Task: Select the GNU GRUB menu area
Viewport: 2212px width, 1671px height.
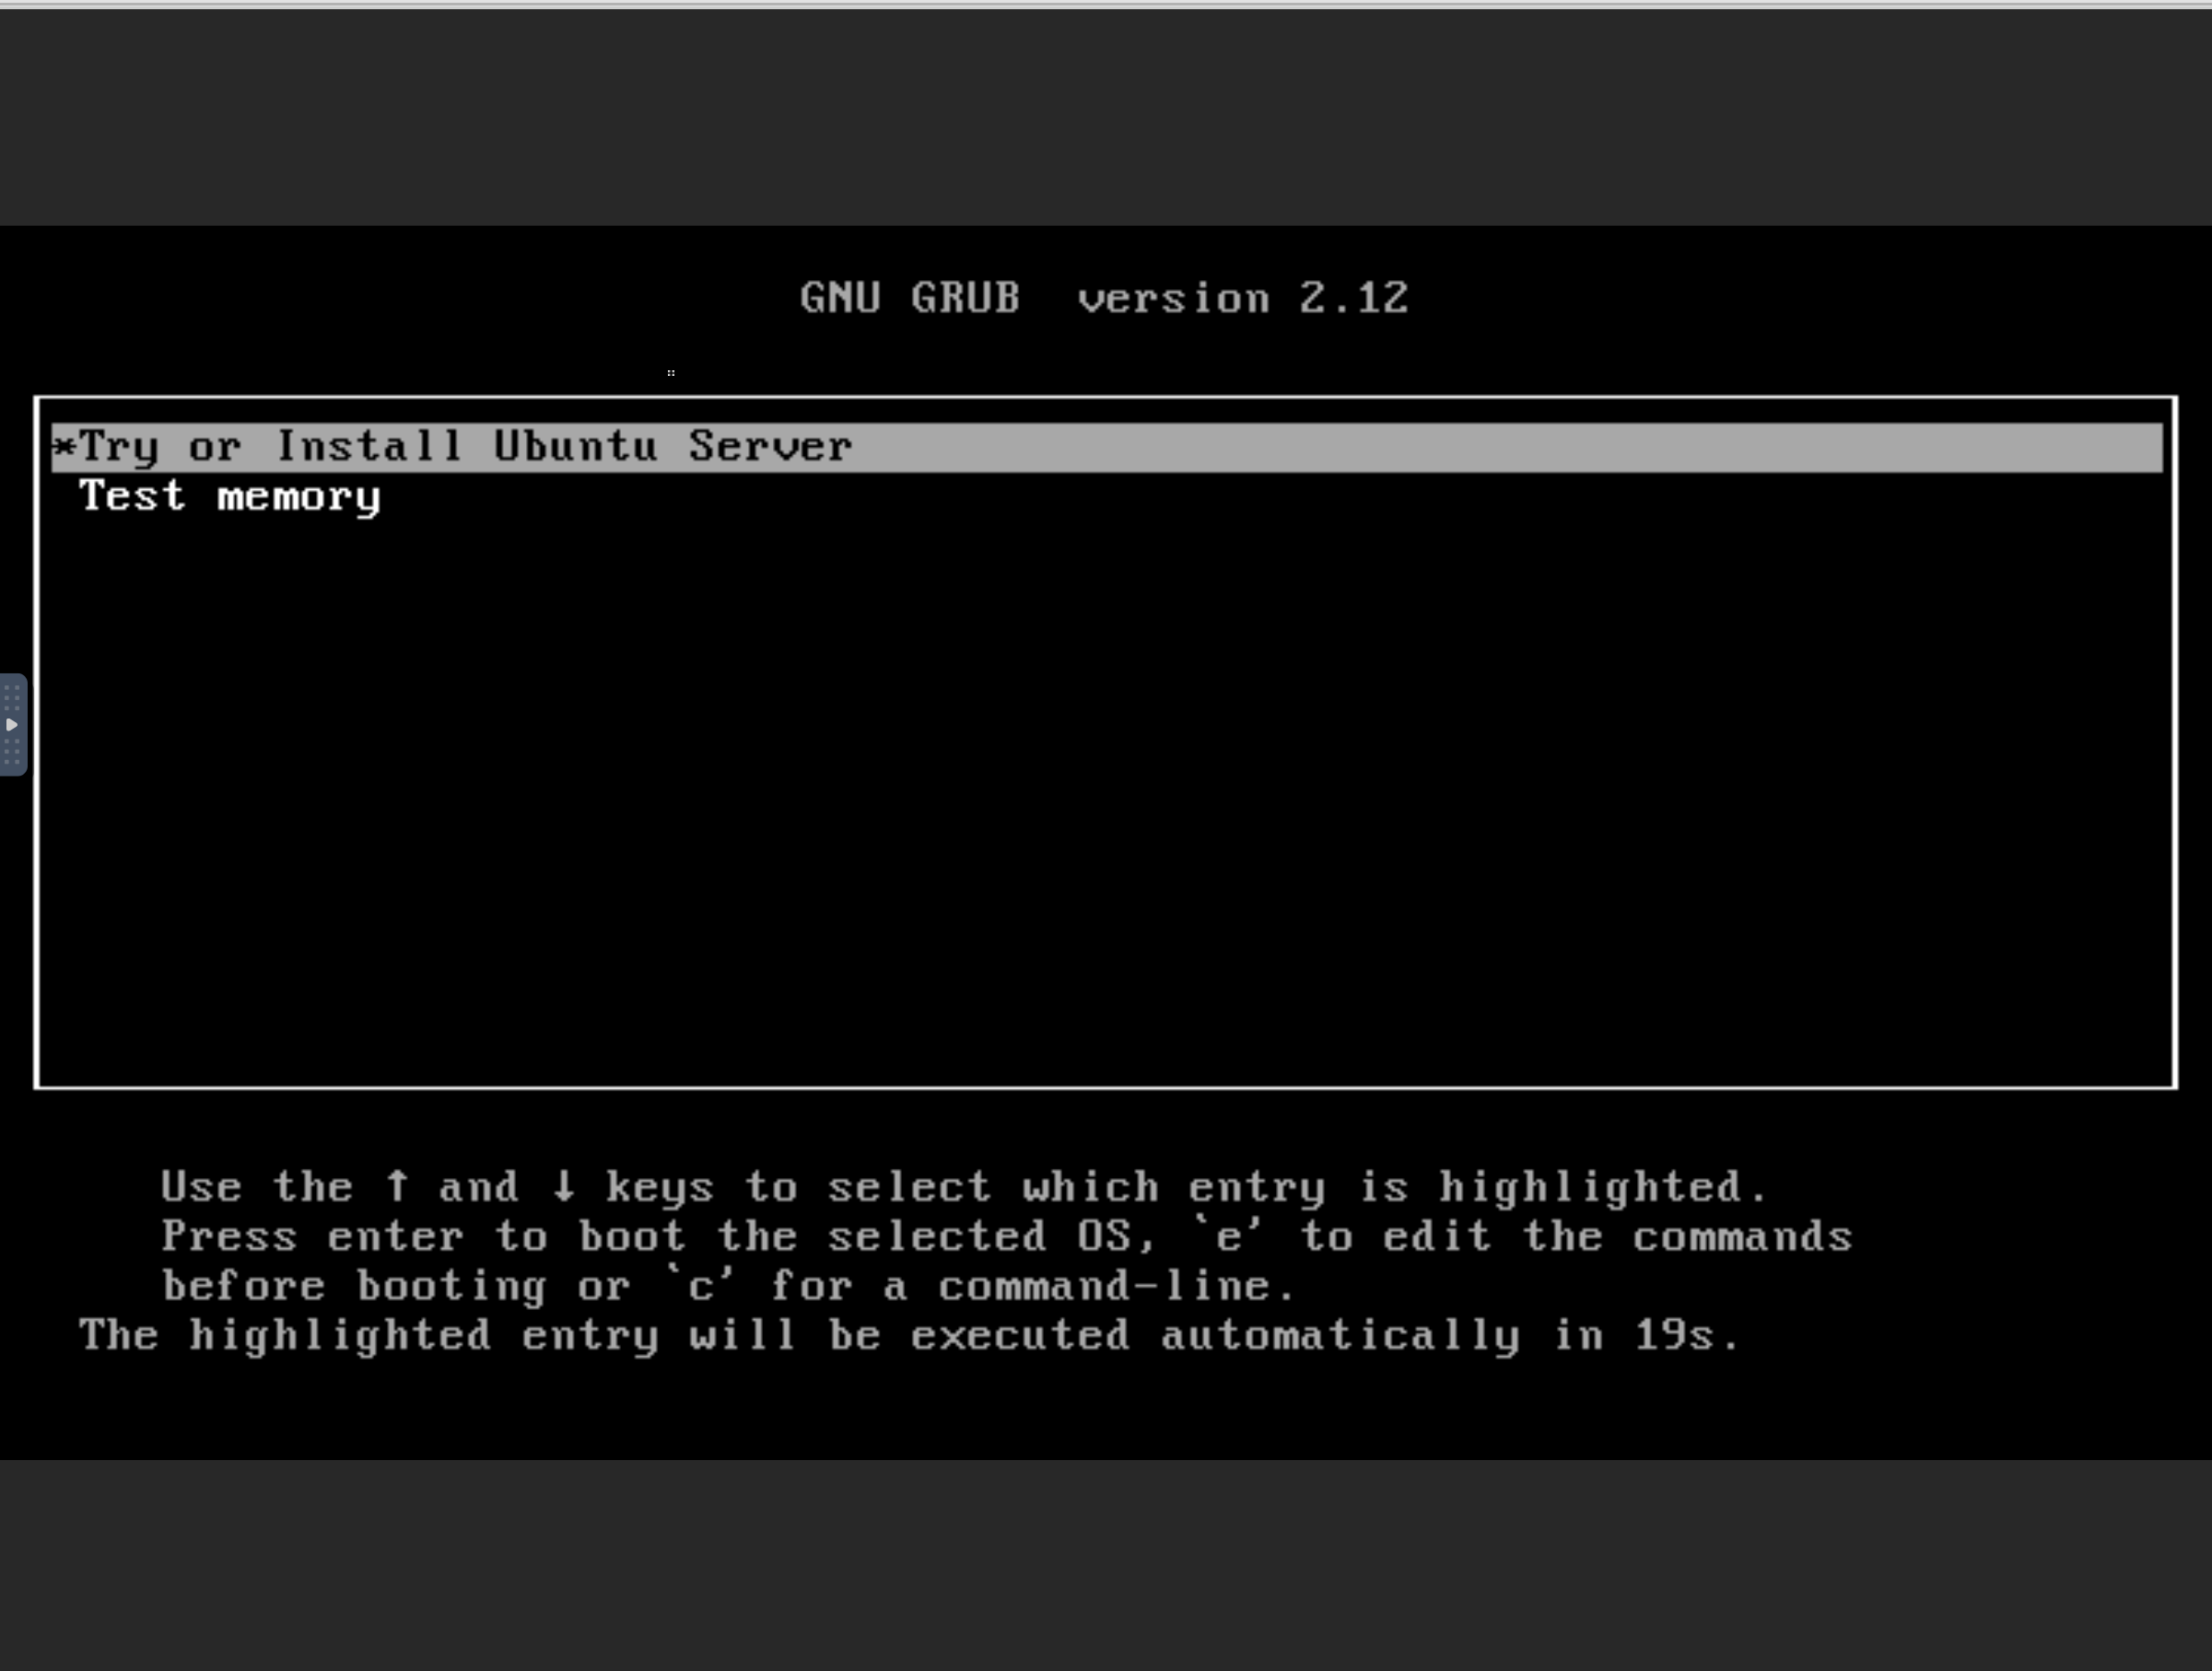Action: 1106,742
